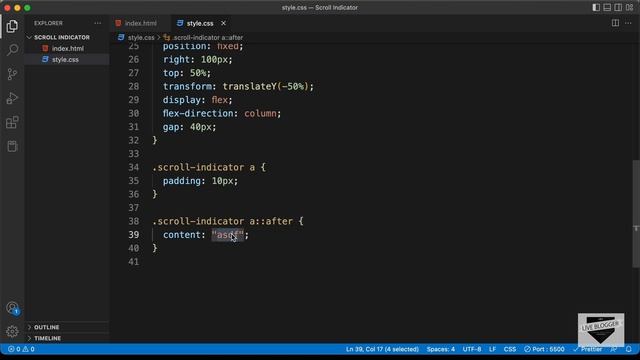Image resolution: width=640 pixels, height=360 pixels.
Task: Click the feedback icon in status bar
Action: point(613,349)
